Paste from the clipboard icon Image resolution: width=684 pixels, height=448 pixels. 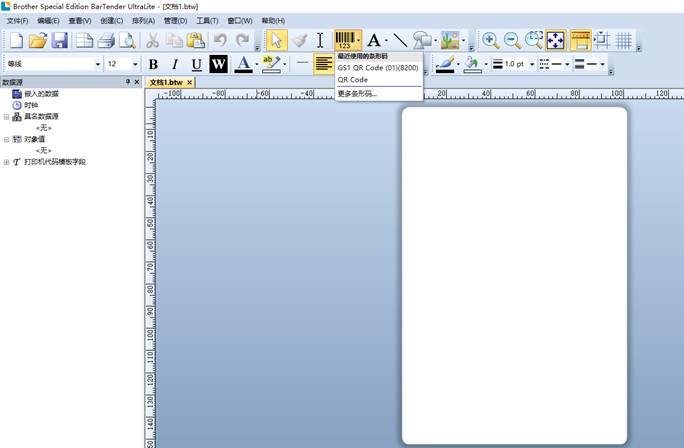196,41
